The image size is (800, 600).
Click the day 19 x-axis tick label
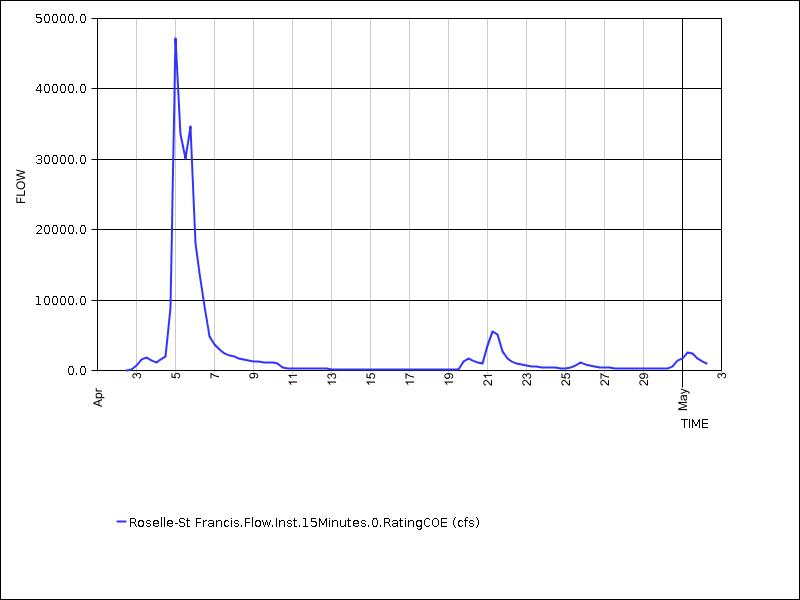pyautogui.click(x=449, y=379)
